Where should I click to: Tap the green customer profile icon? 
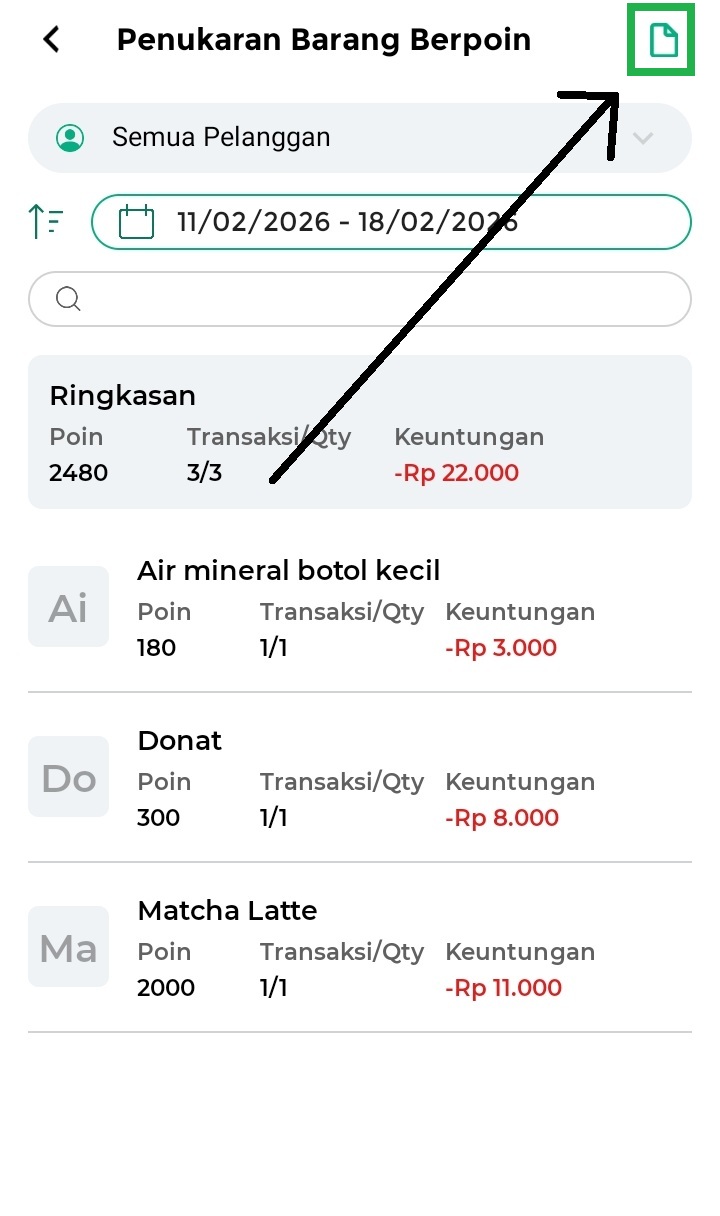70,138
